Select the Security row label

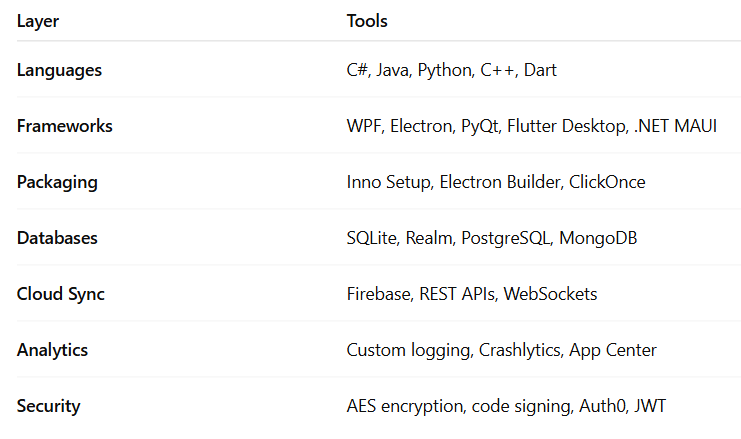pyautogui.click(x=49, y=406)
